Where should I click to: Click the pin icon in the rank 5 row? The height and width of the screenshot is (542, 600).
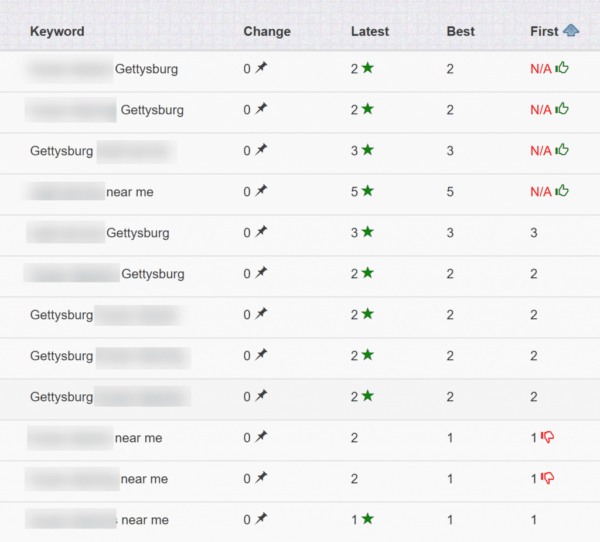pos(261,191)
